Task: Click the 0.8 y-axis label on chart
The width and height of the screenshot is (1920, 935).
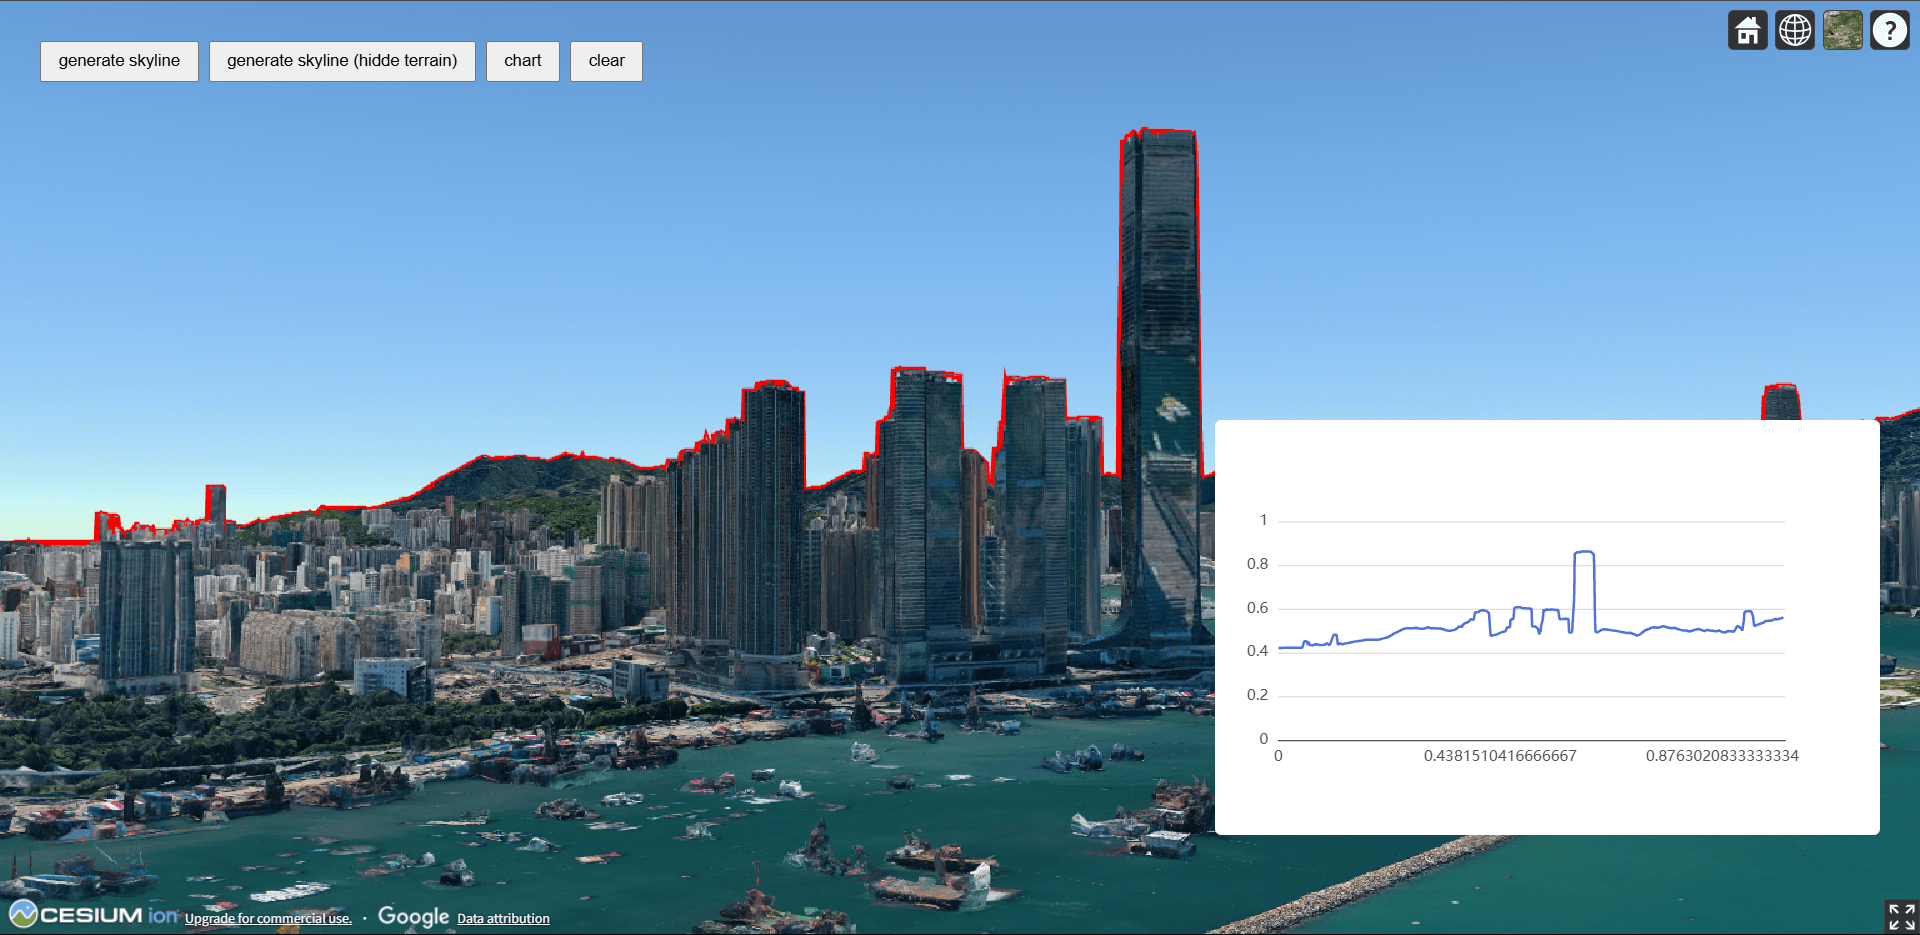Action: coord(1257,564)
